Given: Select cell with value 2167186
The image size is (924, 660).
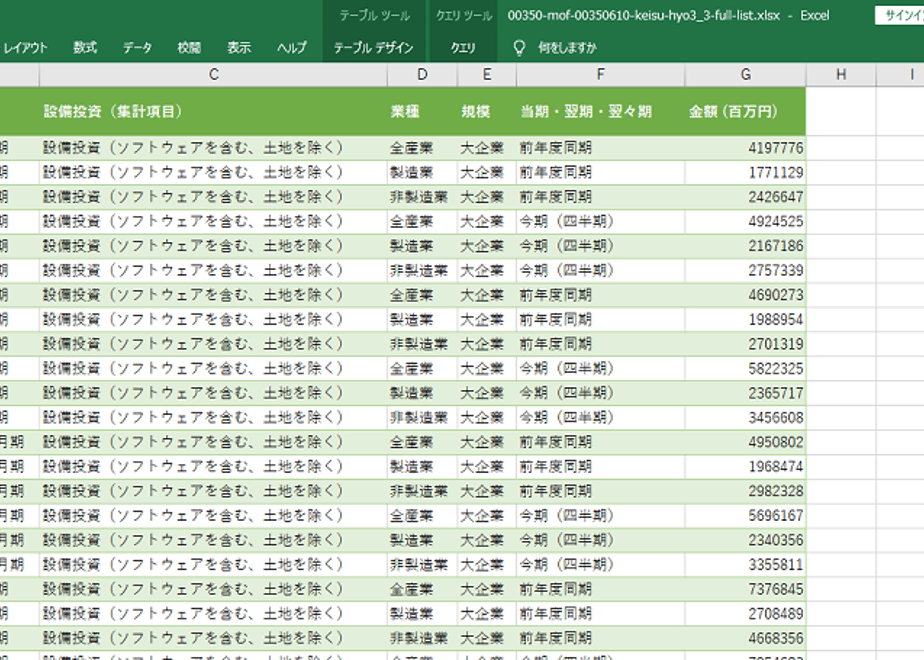Looking at the screenshot, I should [x=745, y=246].
